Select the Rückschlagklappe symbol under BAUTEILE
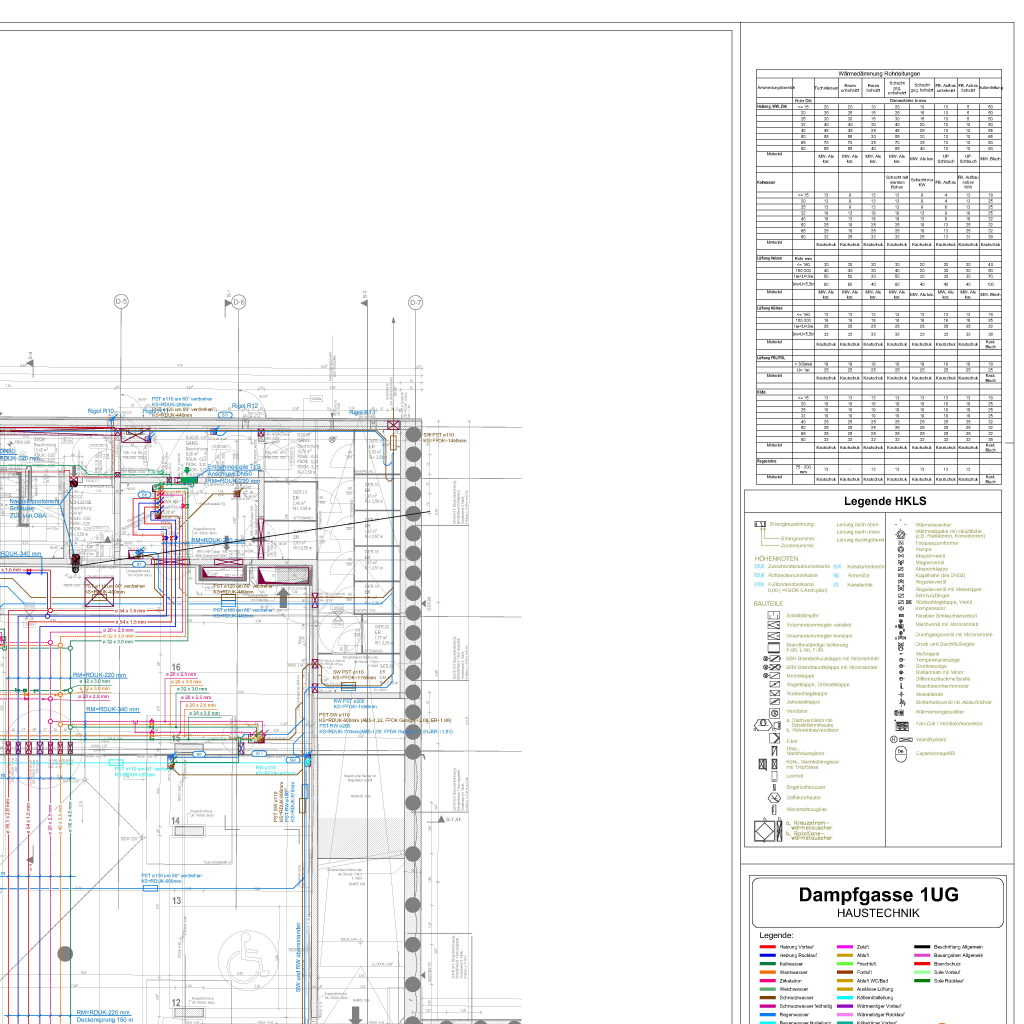1024x1024 pixels. click(x=775, y=694)
